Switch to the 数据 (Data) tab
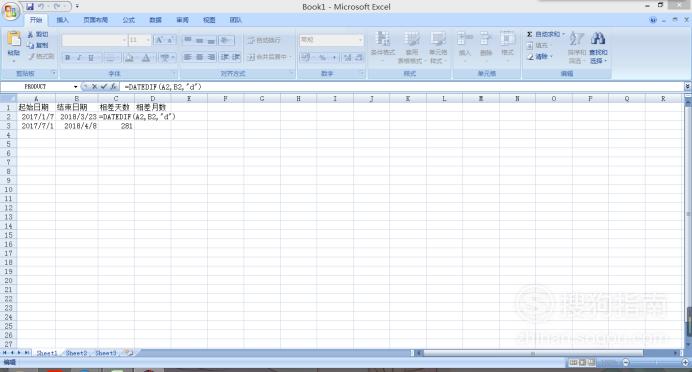Viewport: 692px width, 372px height. (x=155, y=20)
